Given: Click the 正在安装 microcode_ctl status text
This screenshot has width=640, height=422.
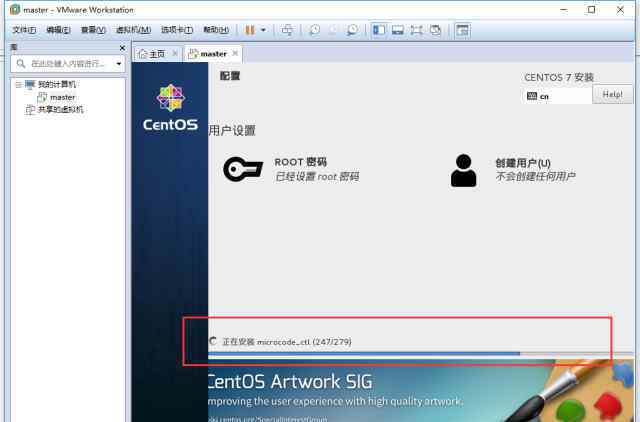Looking at the screenshot, I should [x=287, y=342].
